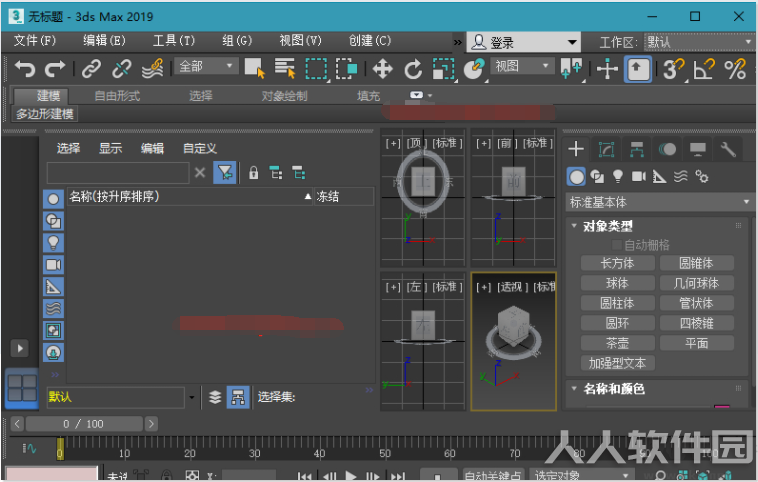Open the 视图 reference coordinate dropdown

point(522,66)
